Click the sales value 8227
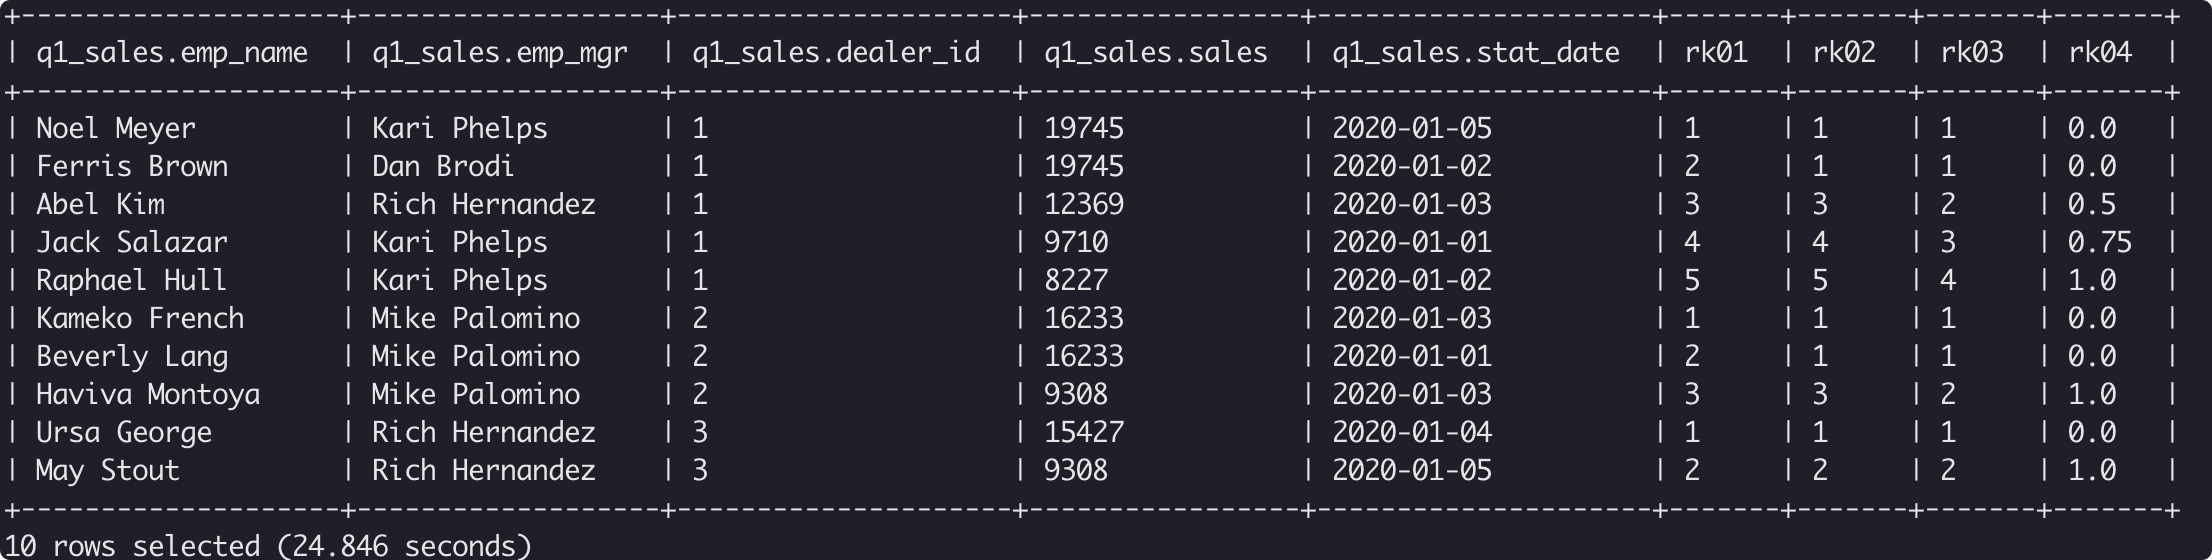 point(1076,280)
